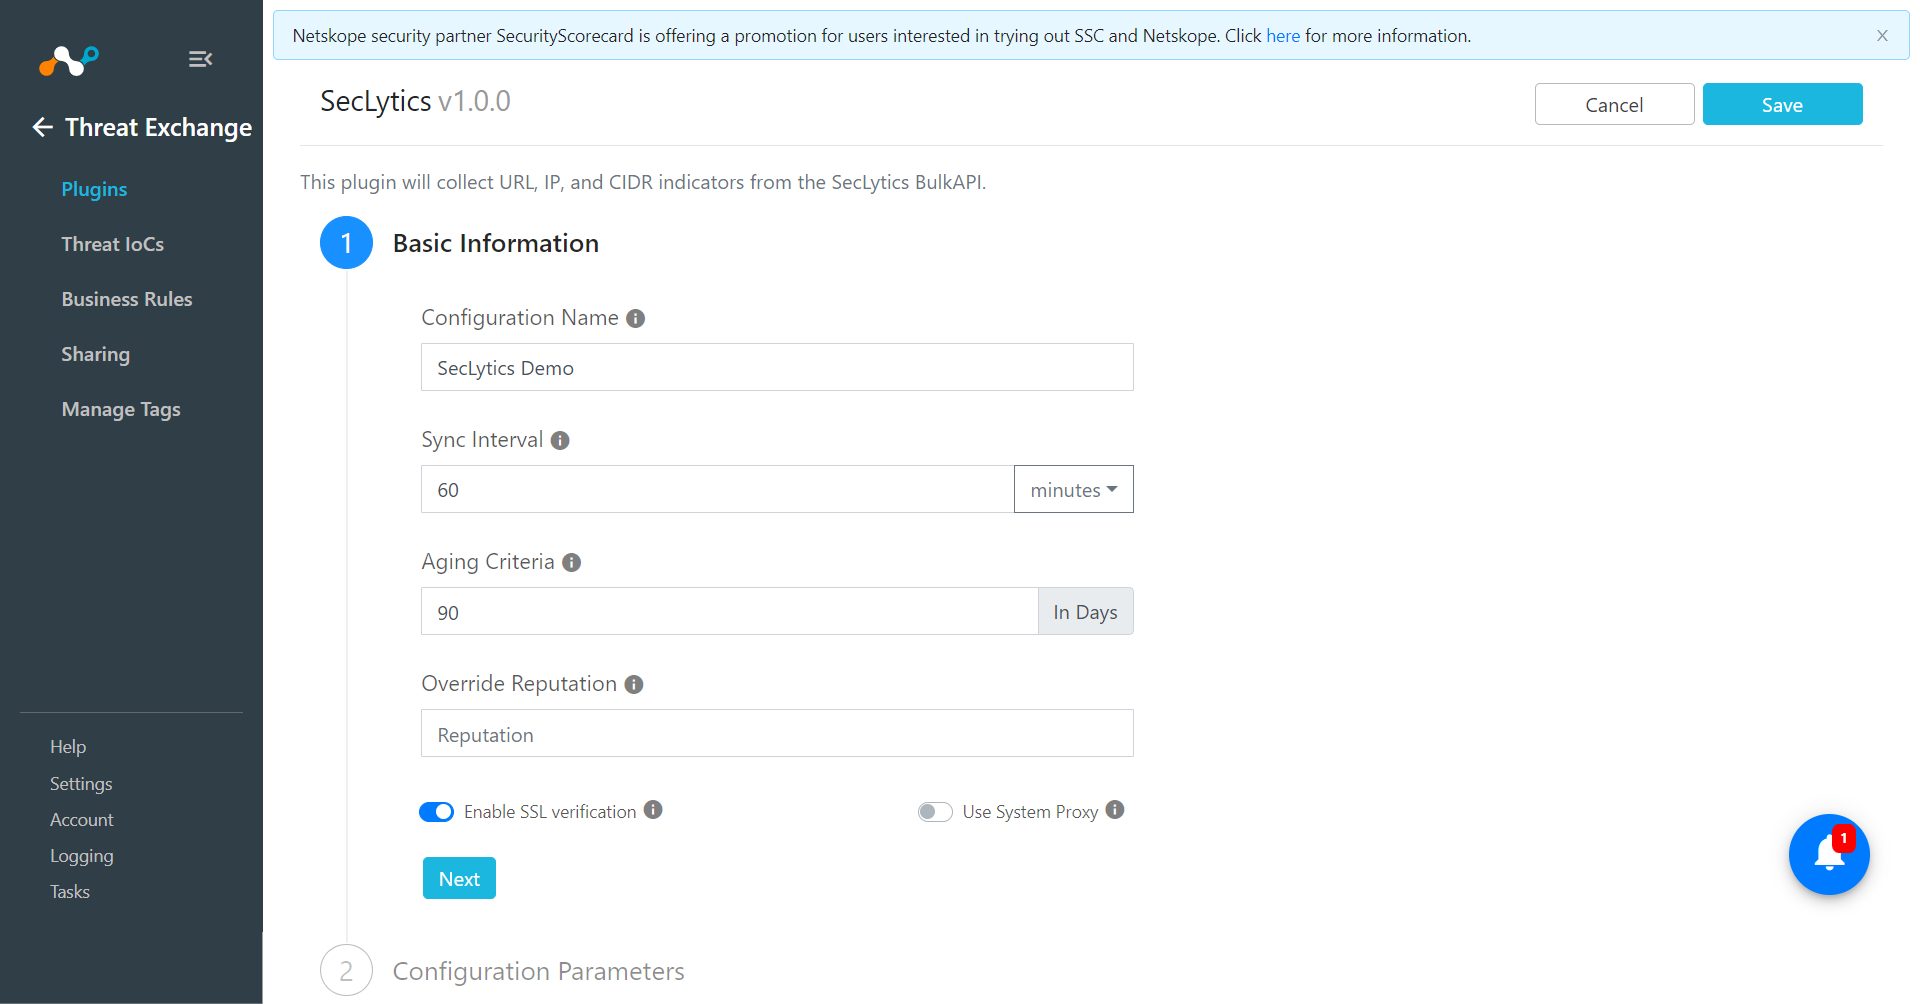Open Threat IoCs in sidebar
The image size is (1920, 1004).
113,244
